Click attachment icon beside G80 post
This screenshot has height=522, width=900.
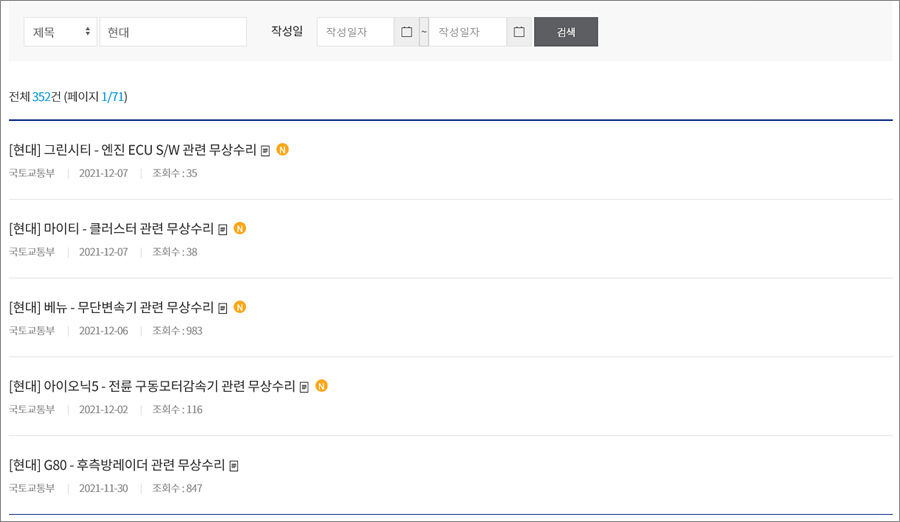point(234,466)
